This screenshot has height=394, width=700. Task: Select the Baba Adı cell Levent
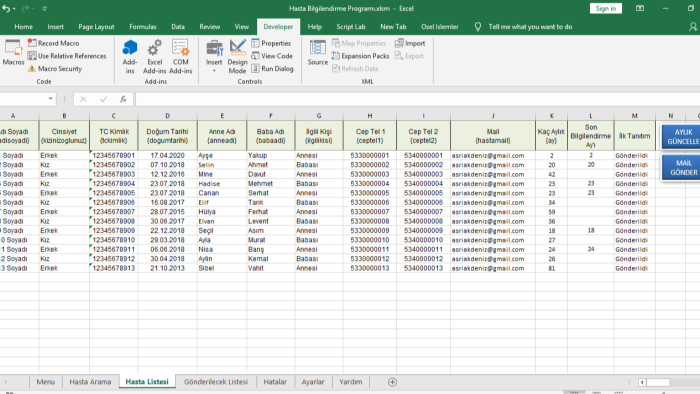coord(271,221)
